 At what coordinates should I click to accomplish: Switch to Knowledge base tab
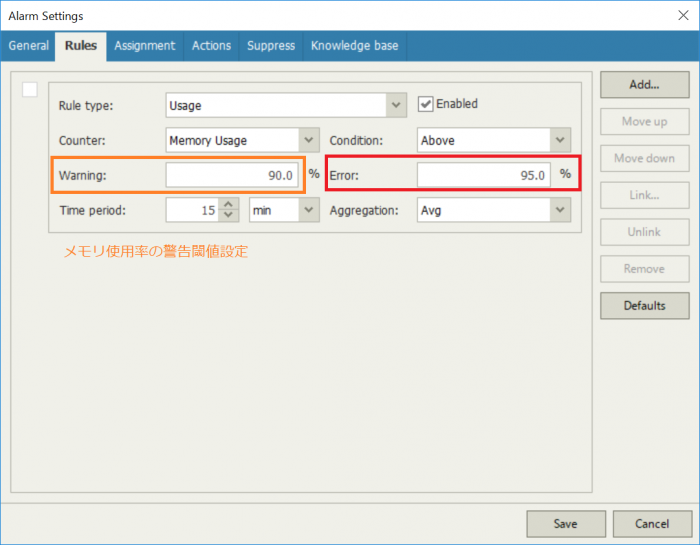click(354, 46)
